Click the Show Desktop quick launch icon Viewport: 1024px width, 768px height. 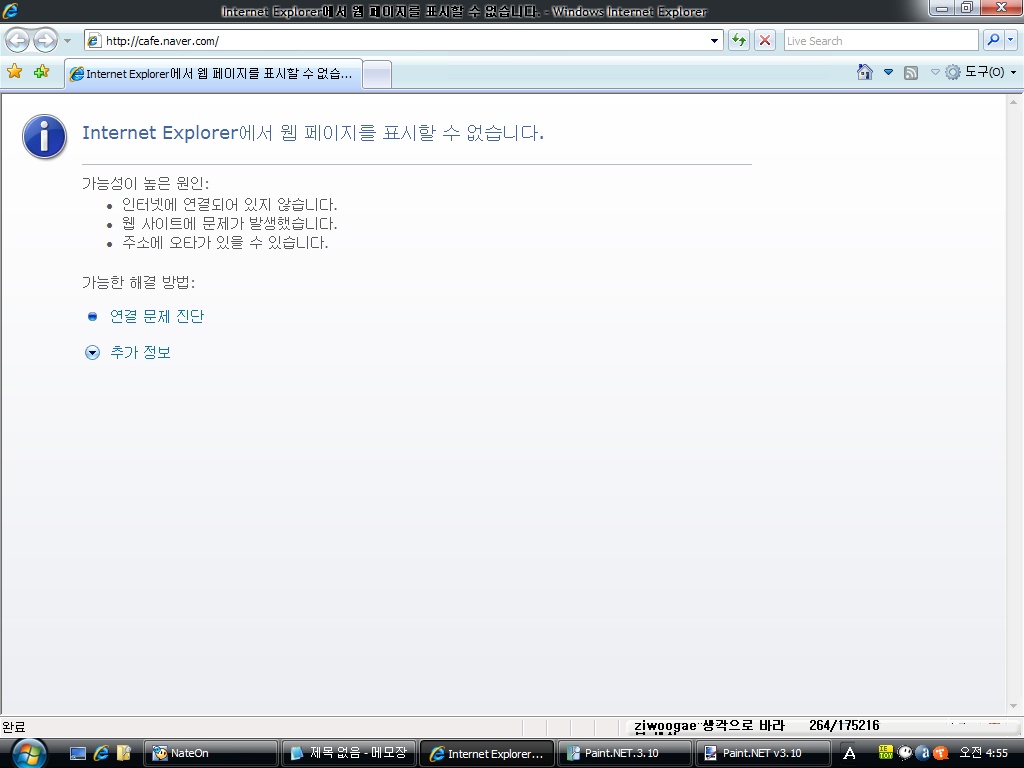point(78,754)
